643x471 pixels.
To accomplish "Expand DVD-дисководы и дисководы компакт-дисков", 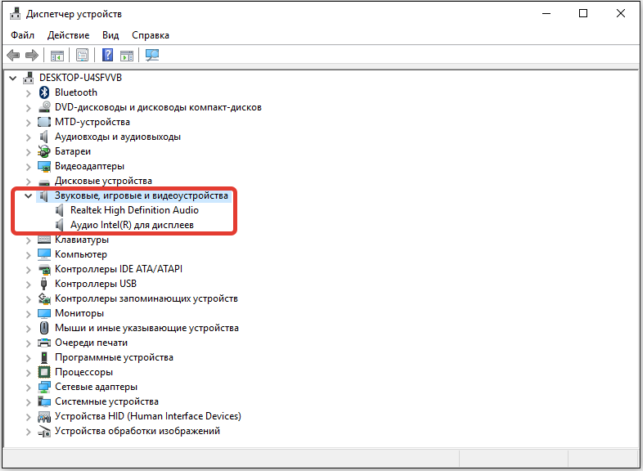I will (x=28, y=108).
